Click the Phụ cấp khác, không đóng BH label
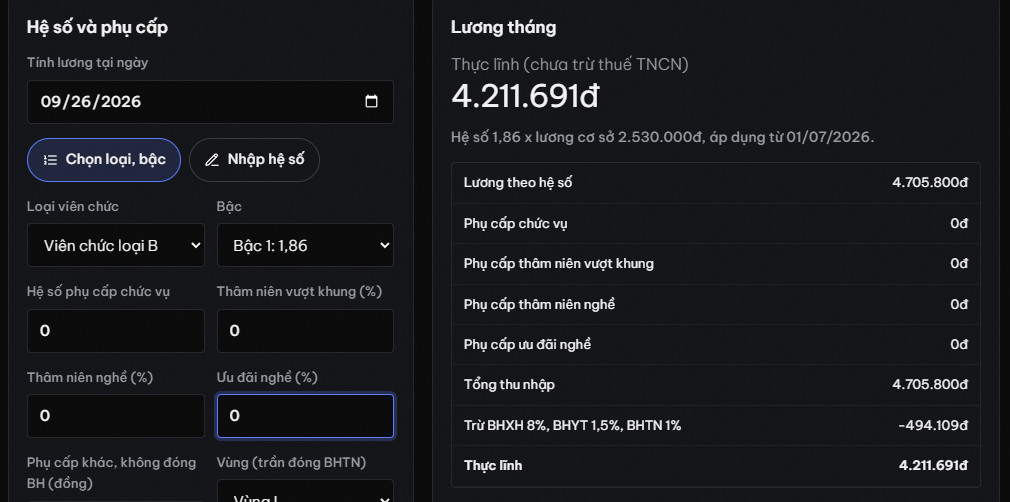This screenshot has height=502, width=1010. point(111,472)
